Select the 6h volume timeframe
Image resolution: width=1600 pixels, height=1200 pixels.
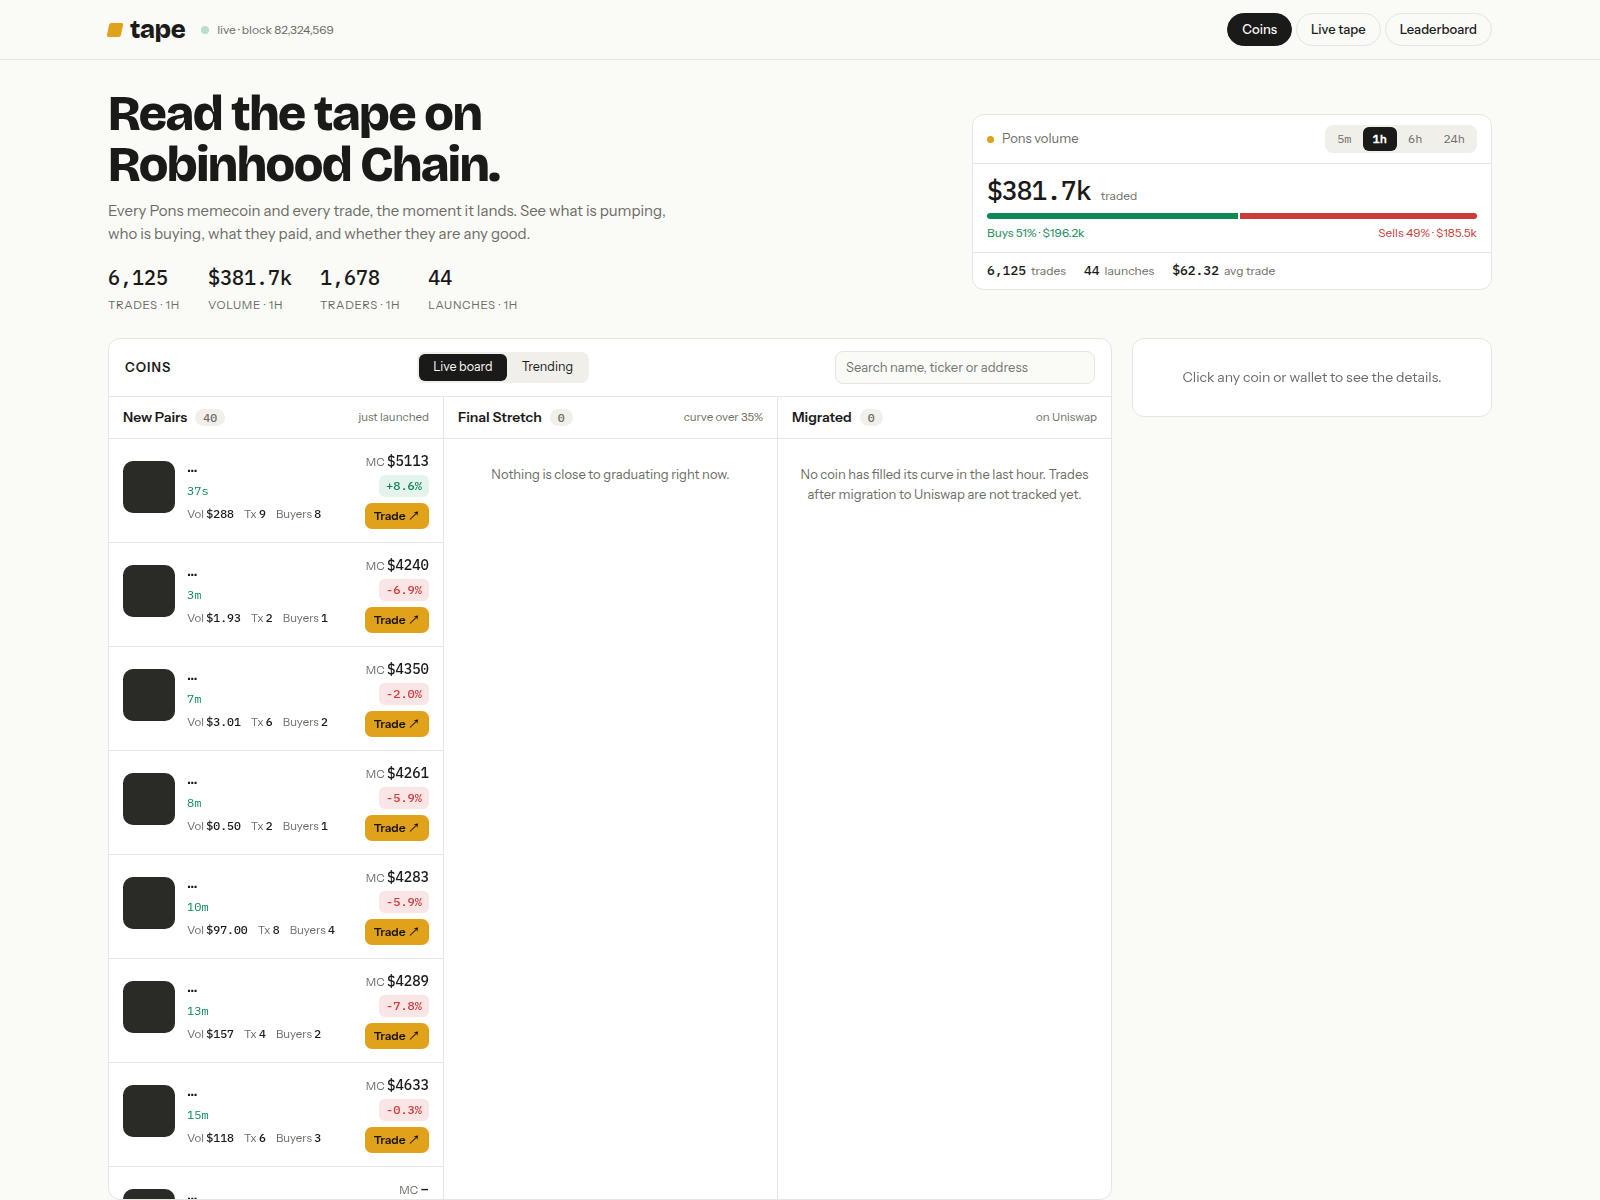point(1415,139)
